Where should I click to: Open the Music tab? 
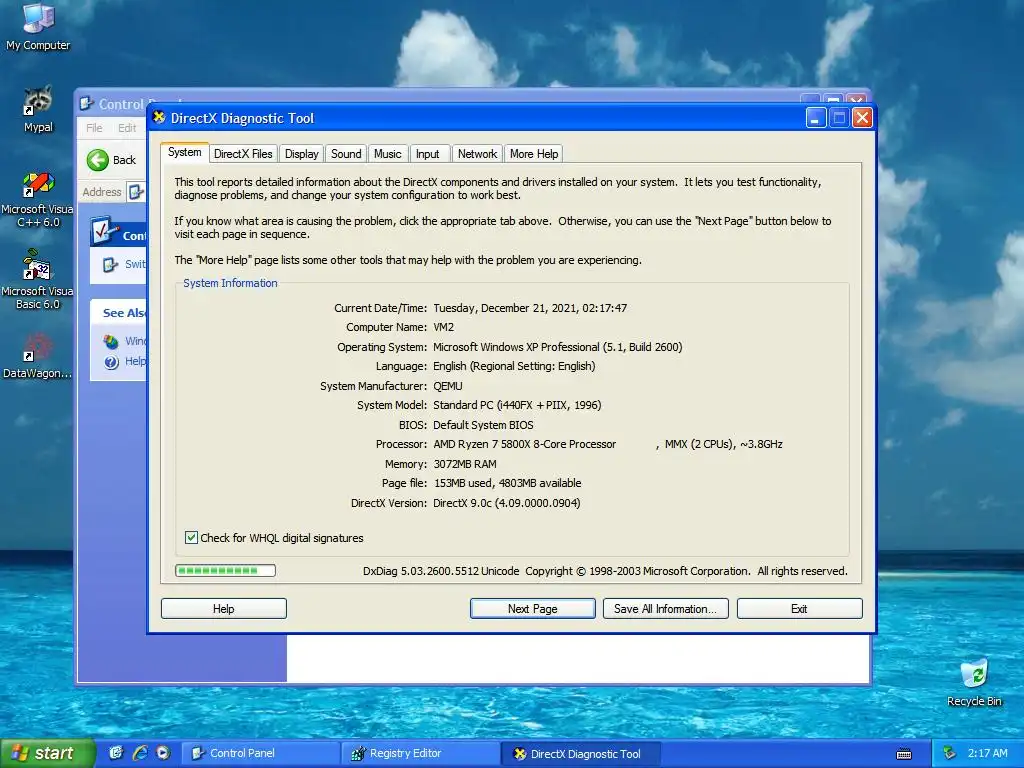point(387,154)
